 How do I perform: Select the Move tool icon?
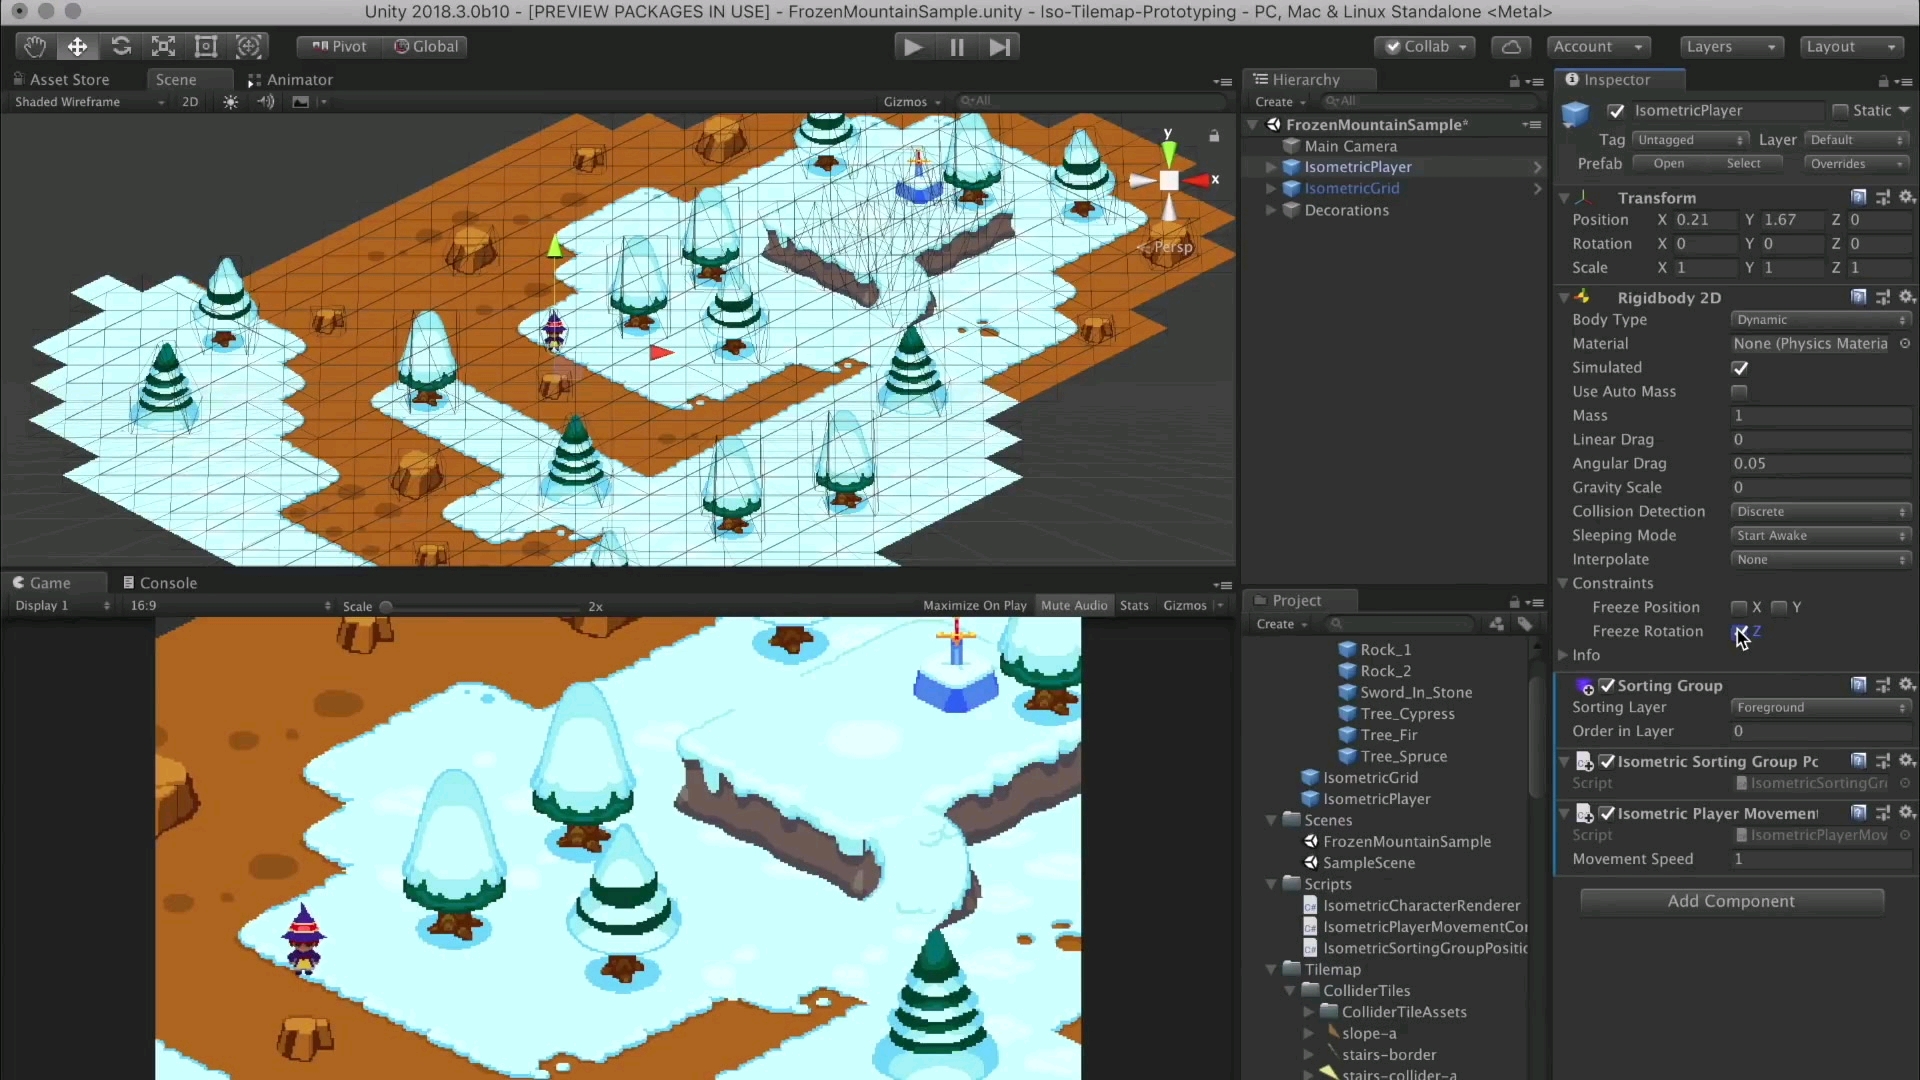pos(77,46)
